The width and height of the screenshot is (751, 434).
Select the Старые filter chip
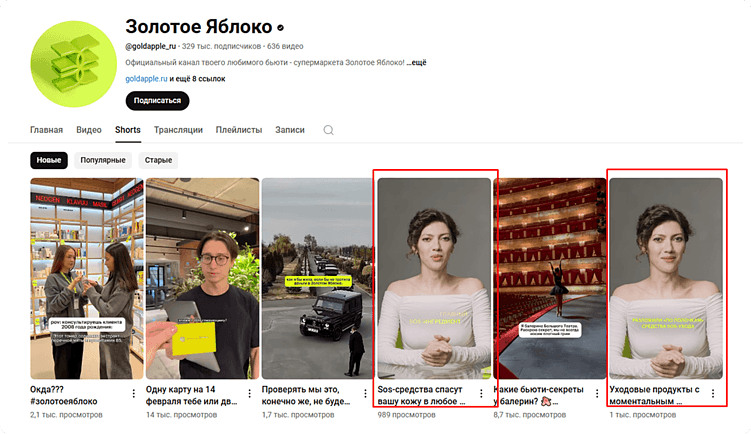(159, 160)
